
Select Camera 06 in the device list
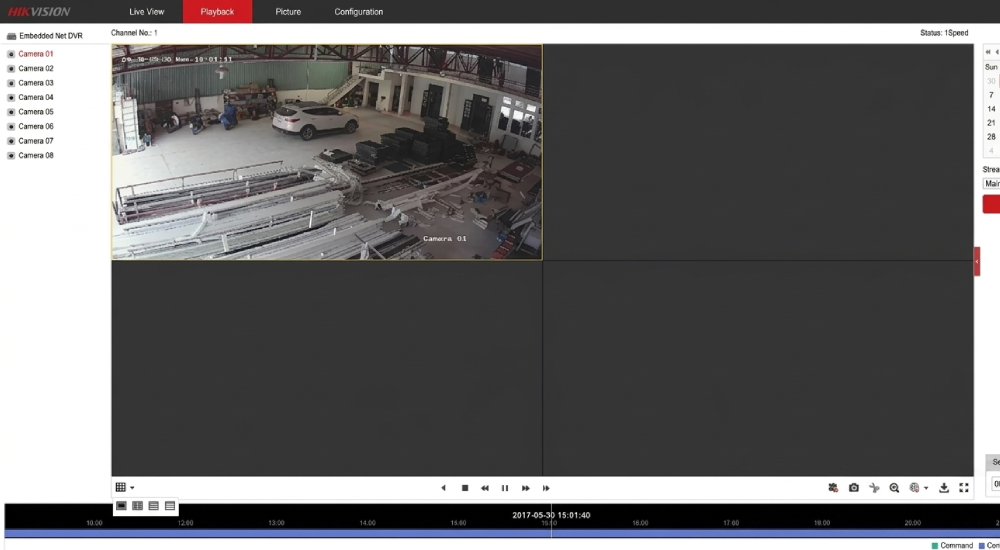click(36, 126)
